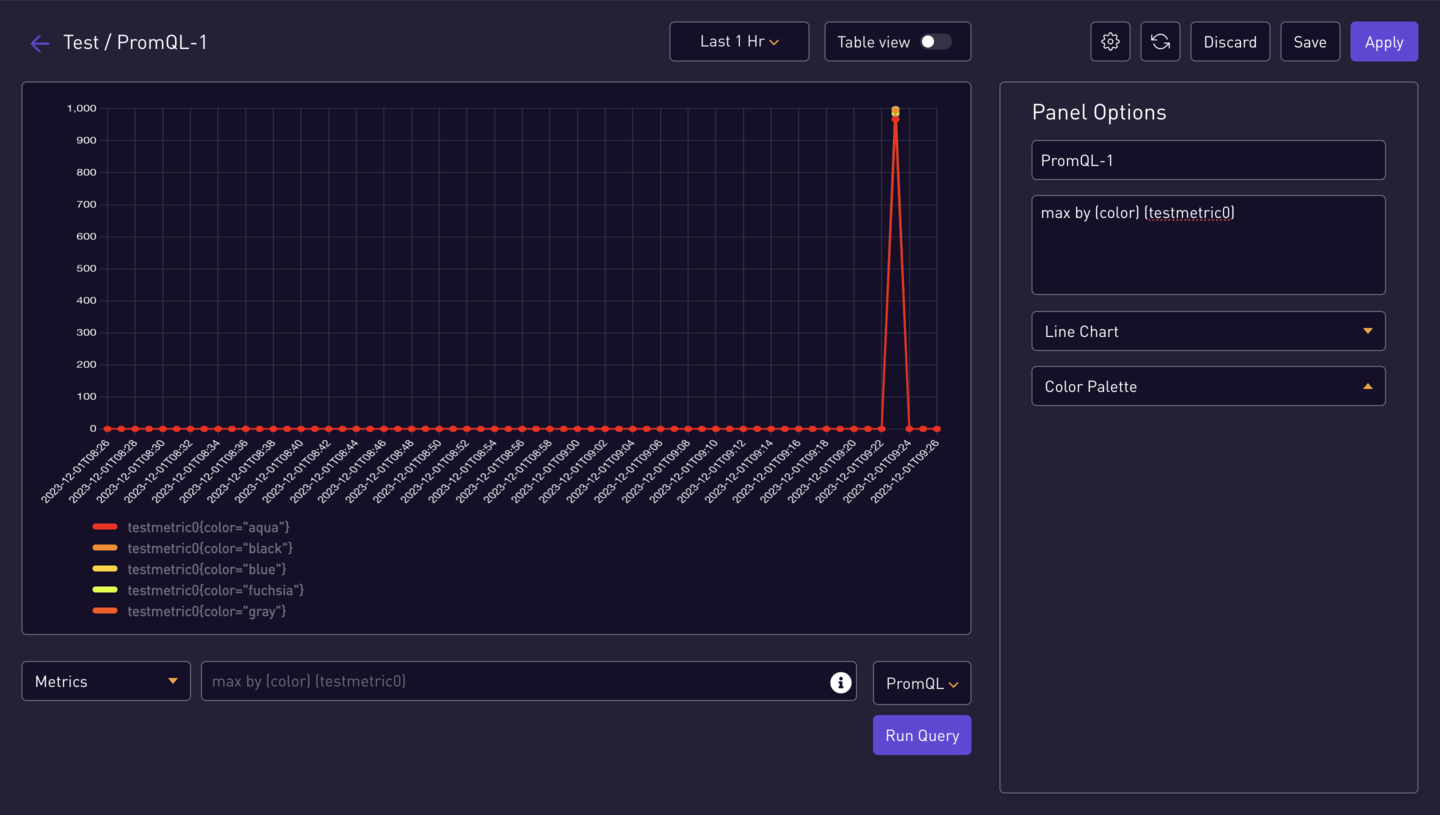Click the bottom query input field

[529, 681]
